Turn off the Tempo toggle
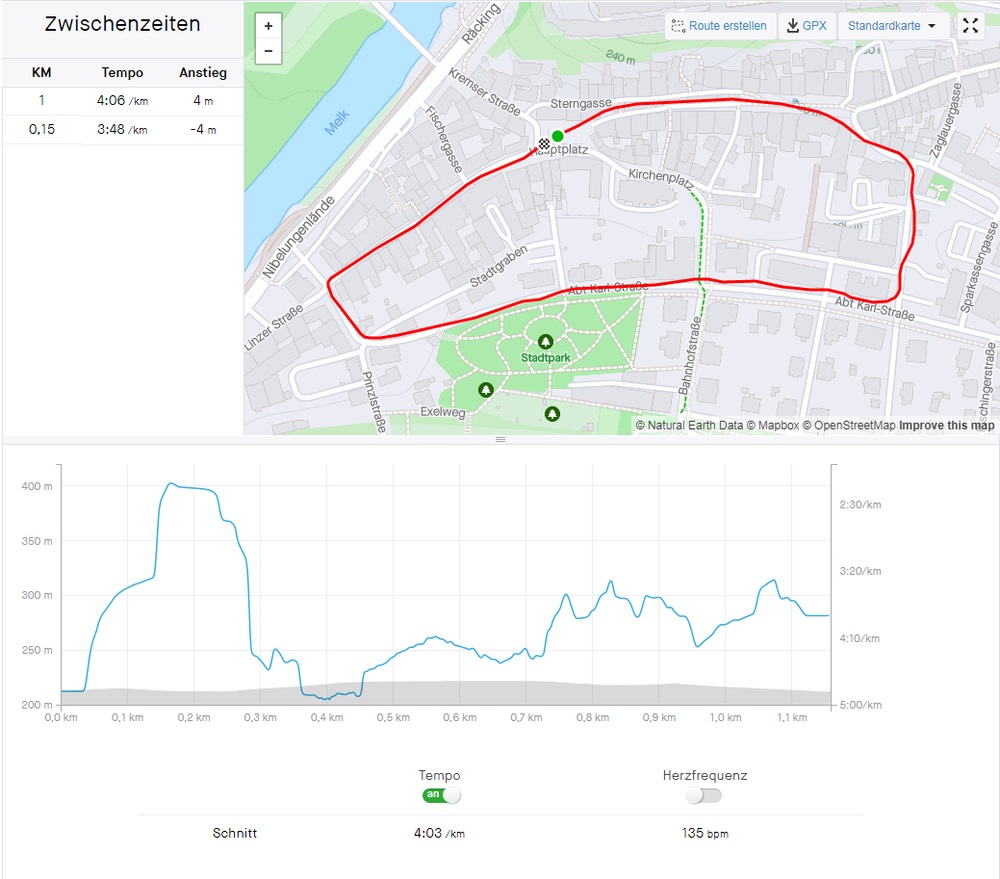The height and width of the screenshot is (879, 1000). coord(441,795)
